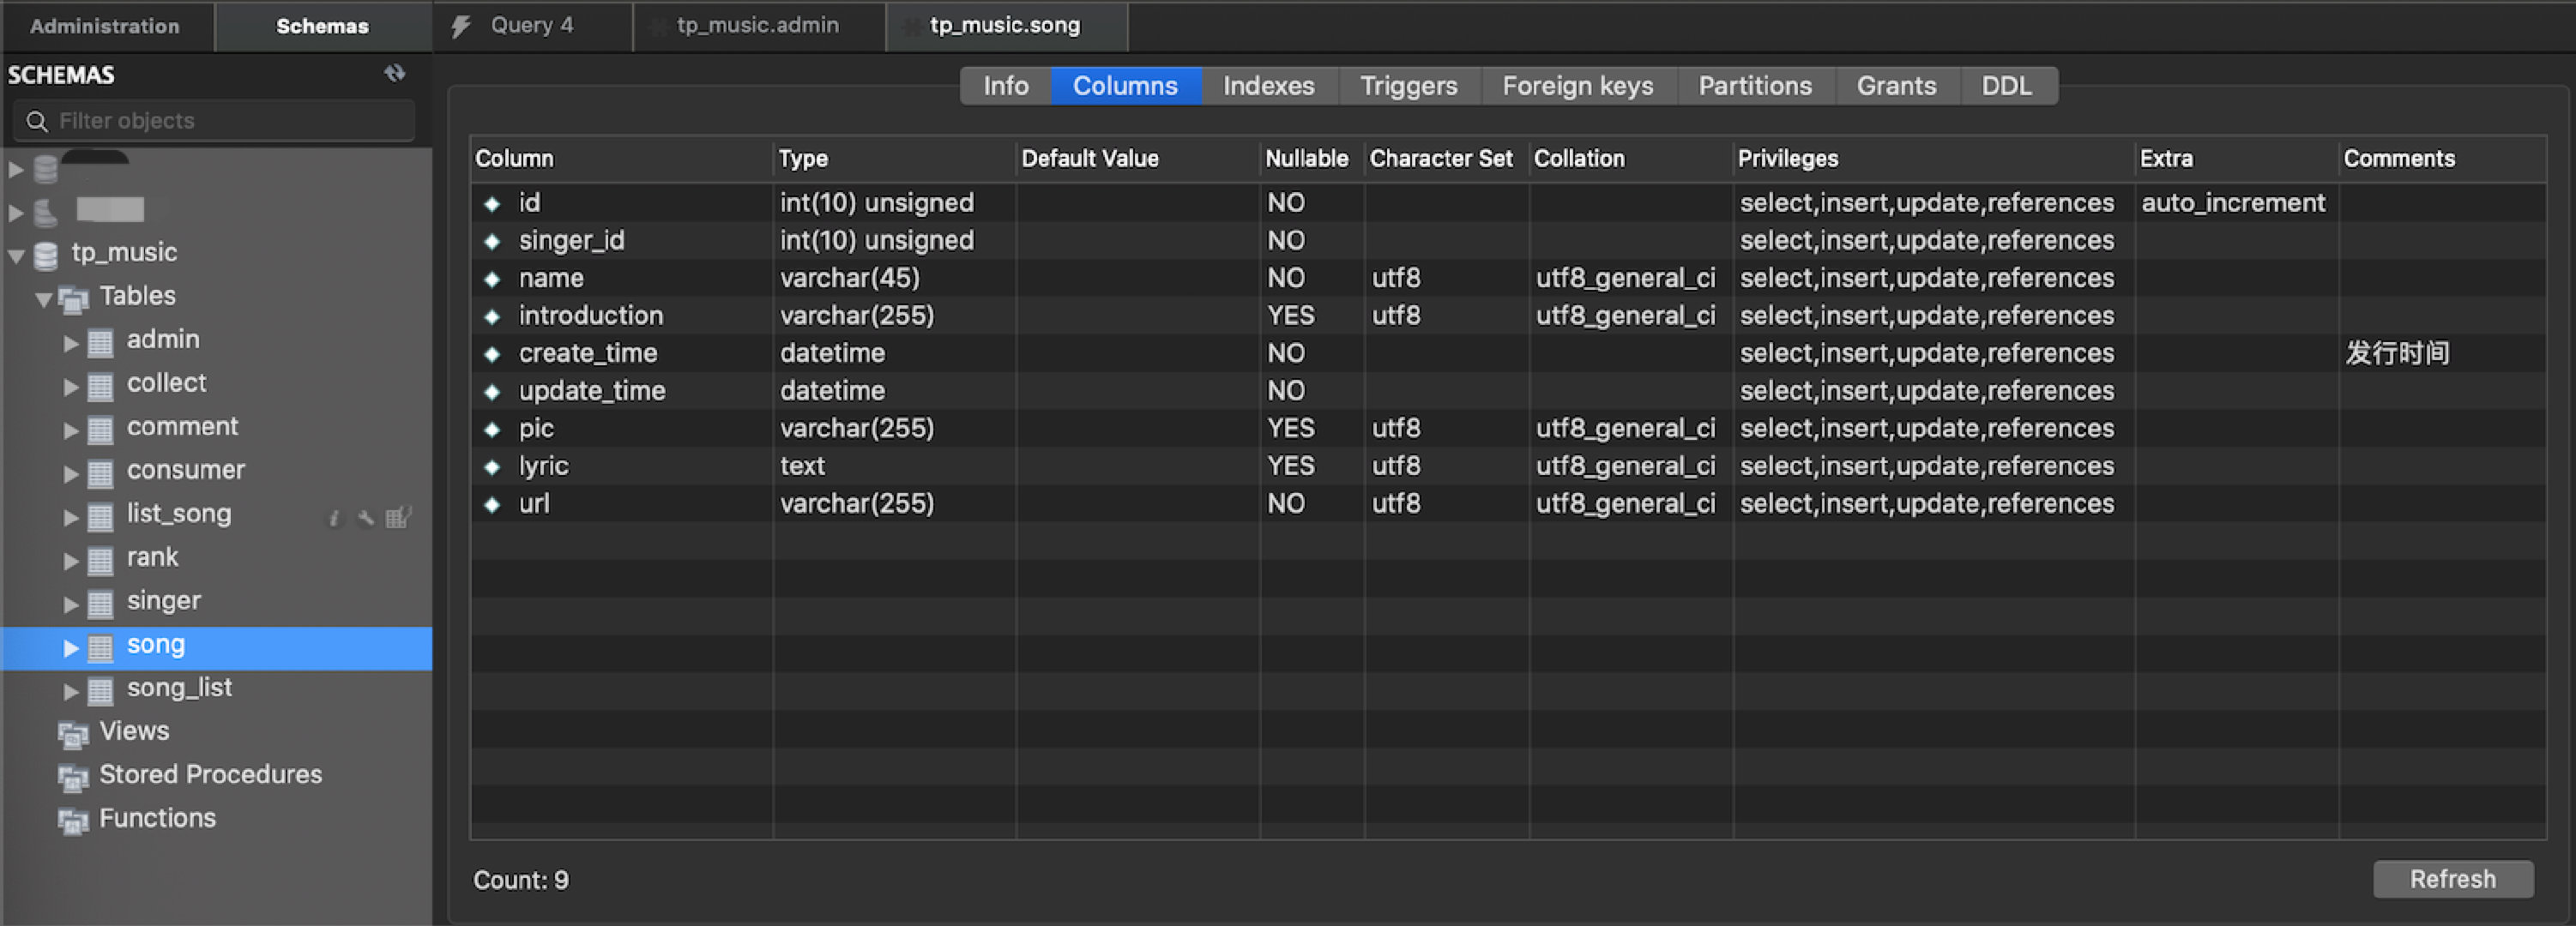
Task: Click the comment table icon
Action: 100,429
